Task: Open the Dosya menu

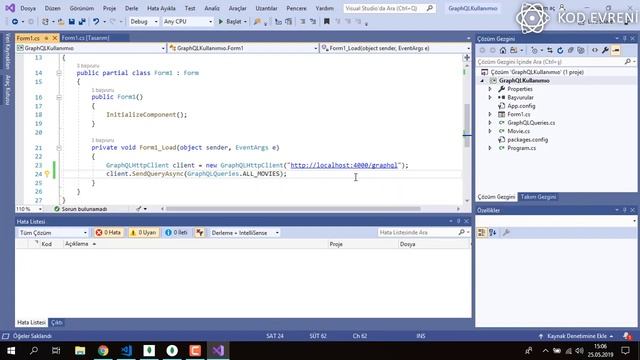Action: point(28,8)
